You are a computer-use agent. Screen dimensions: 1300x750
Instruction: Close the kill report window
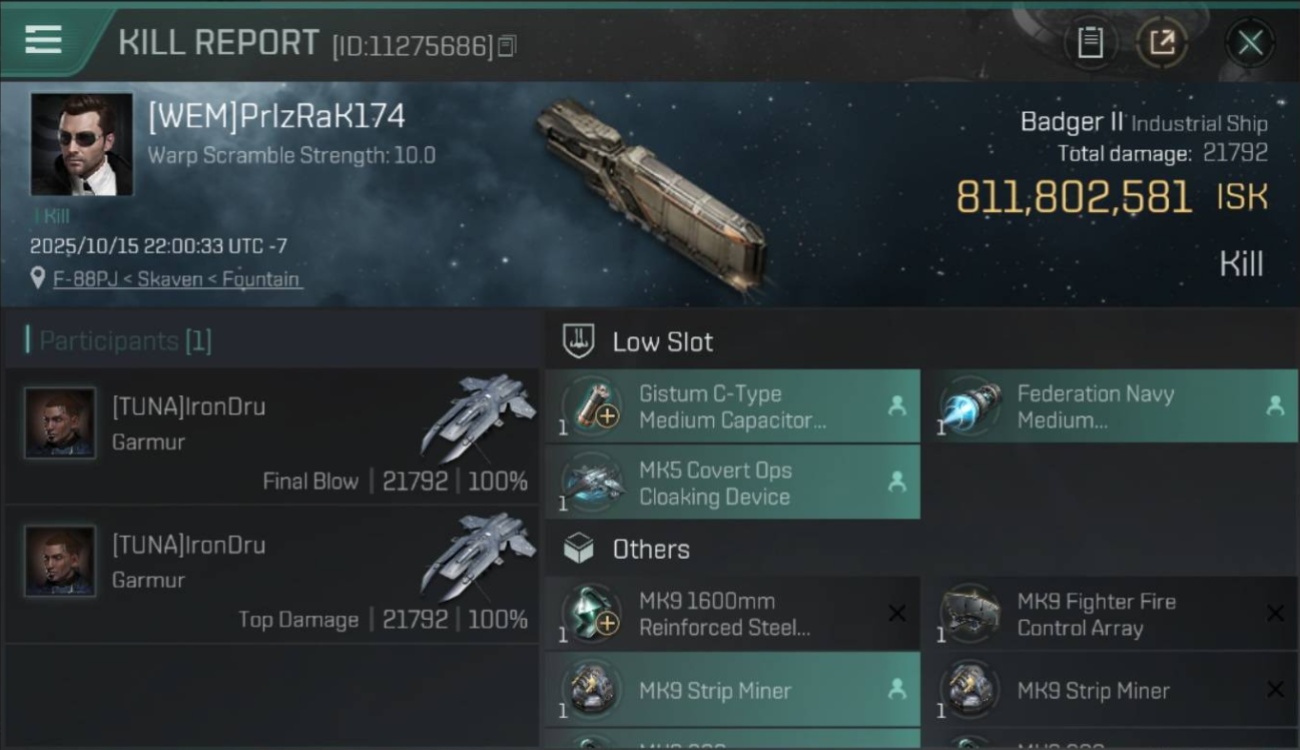(x=1249, y=42)
